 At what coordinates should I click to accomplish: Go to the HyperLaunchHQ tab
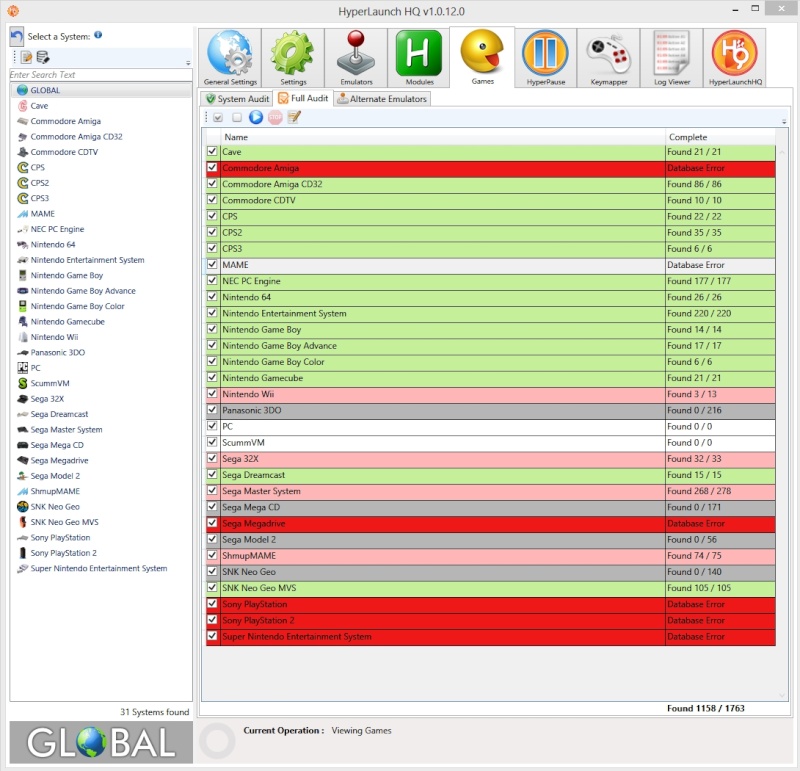[x=735, y=58]
